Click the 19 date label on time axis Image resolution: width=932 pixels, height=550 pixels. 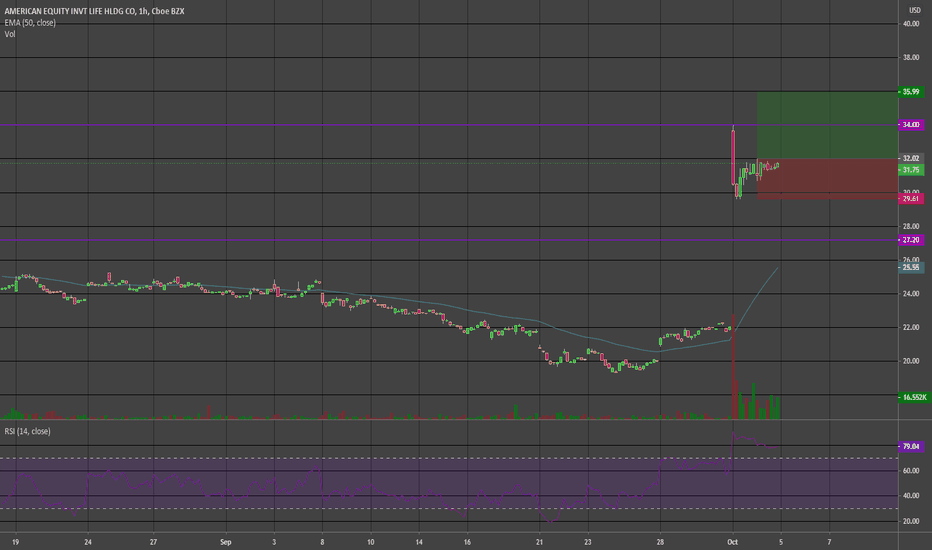point(15,542)
